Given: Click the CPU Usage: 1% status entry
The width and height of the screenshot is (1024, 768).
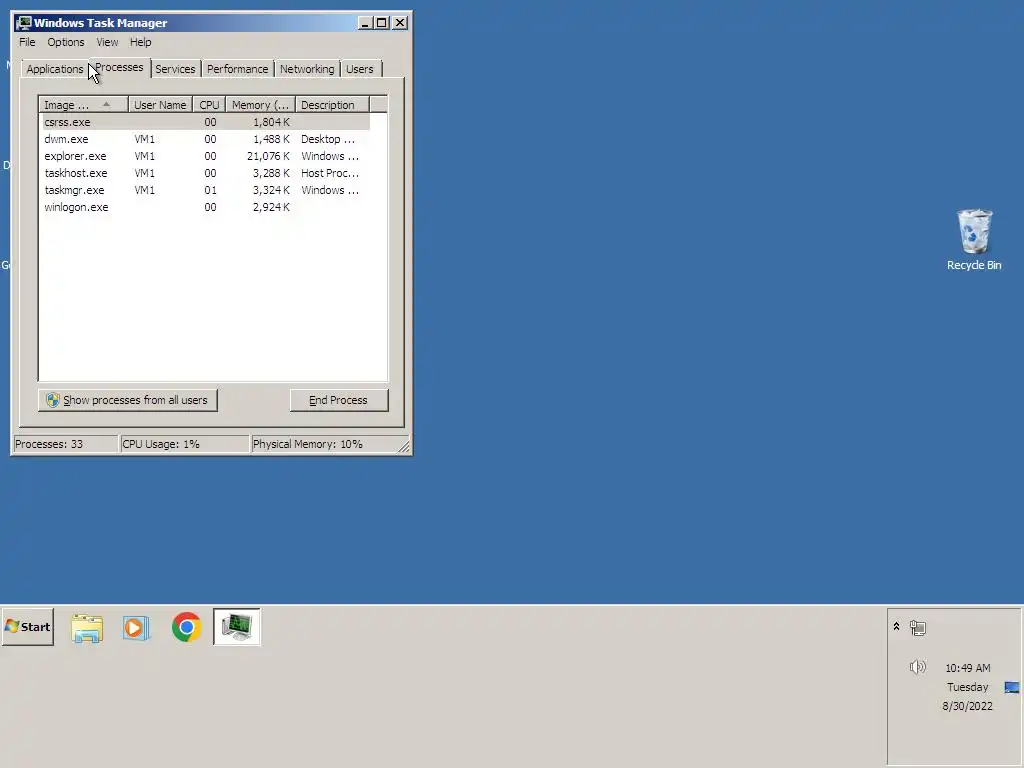Looking at the screenshot, I should point(185,444).
